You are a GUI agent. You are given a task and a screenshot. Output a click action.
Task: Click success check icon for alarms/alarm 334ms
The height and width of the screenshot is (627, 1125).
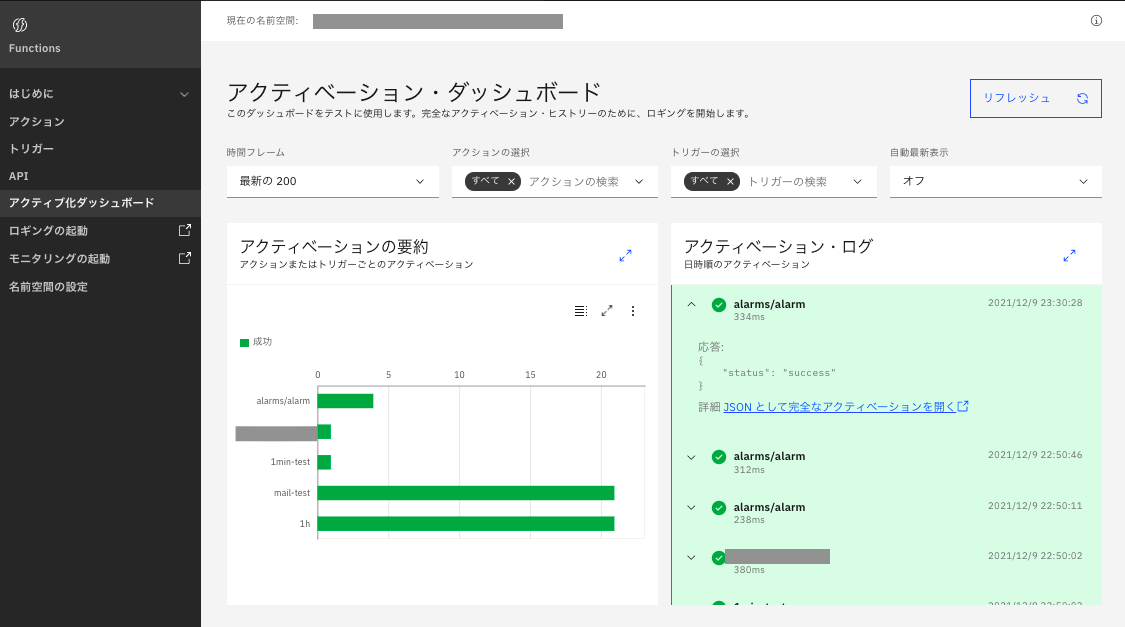click(x=719, y=305)
